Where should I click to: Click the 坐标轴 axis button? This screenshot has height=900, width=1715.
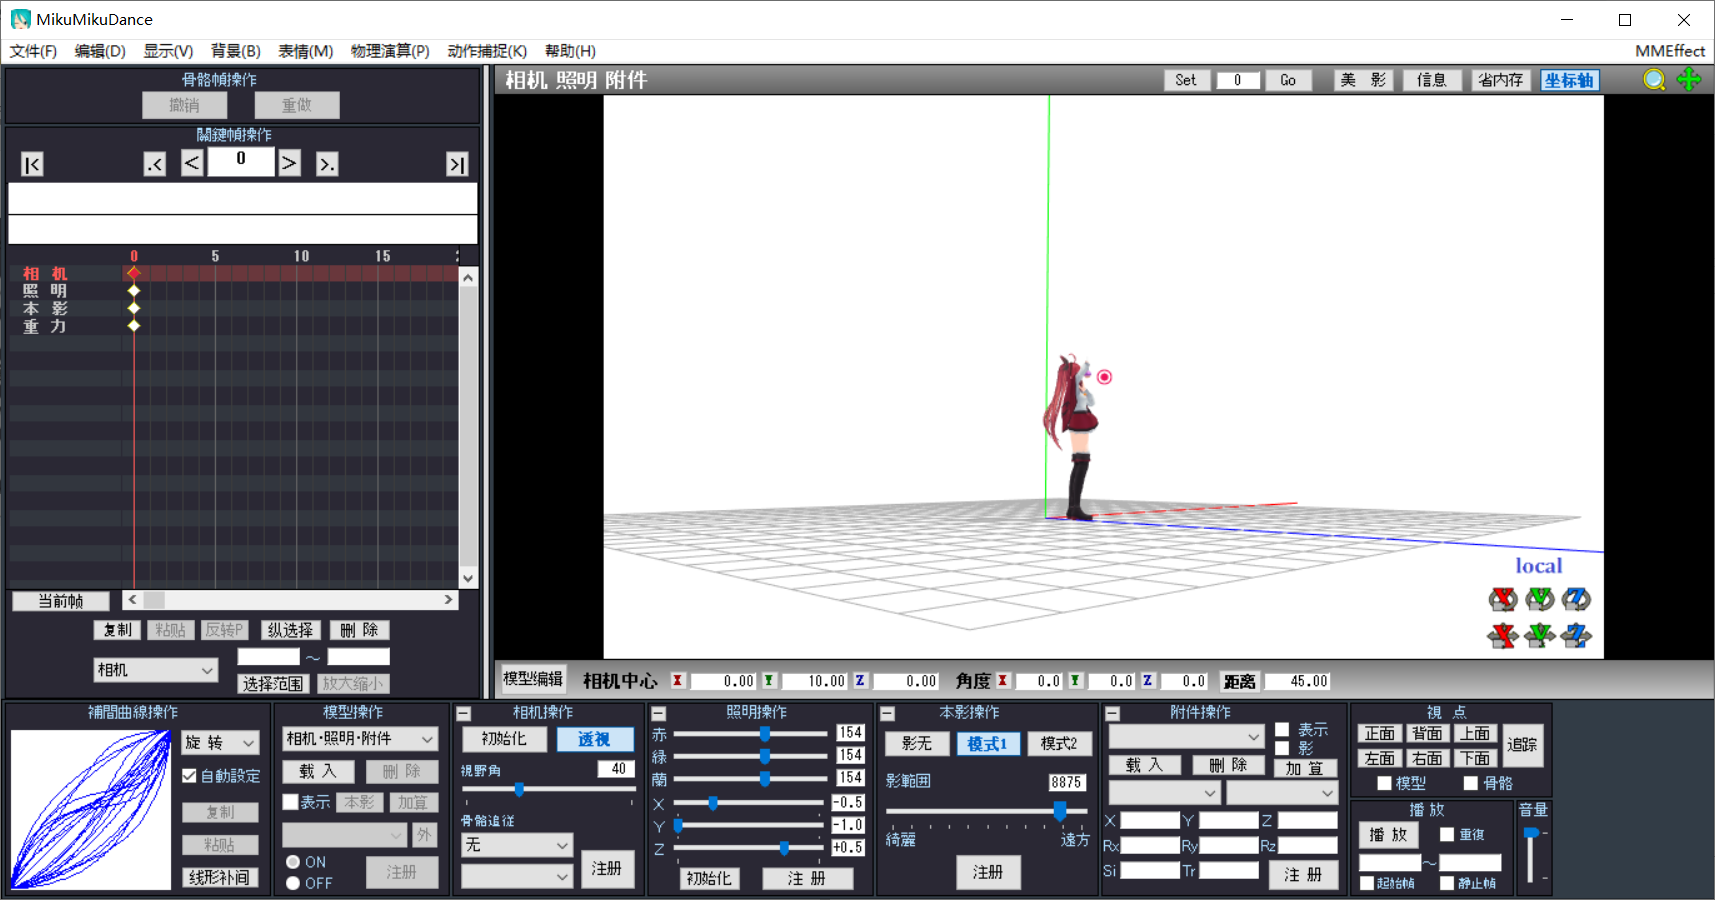pos(1569,80)
